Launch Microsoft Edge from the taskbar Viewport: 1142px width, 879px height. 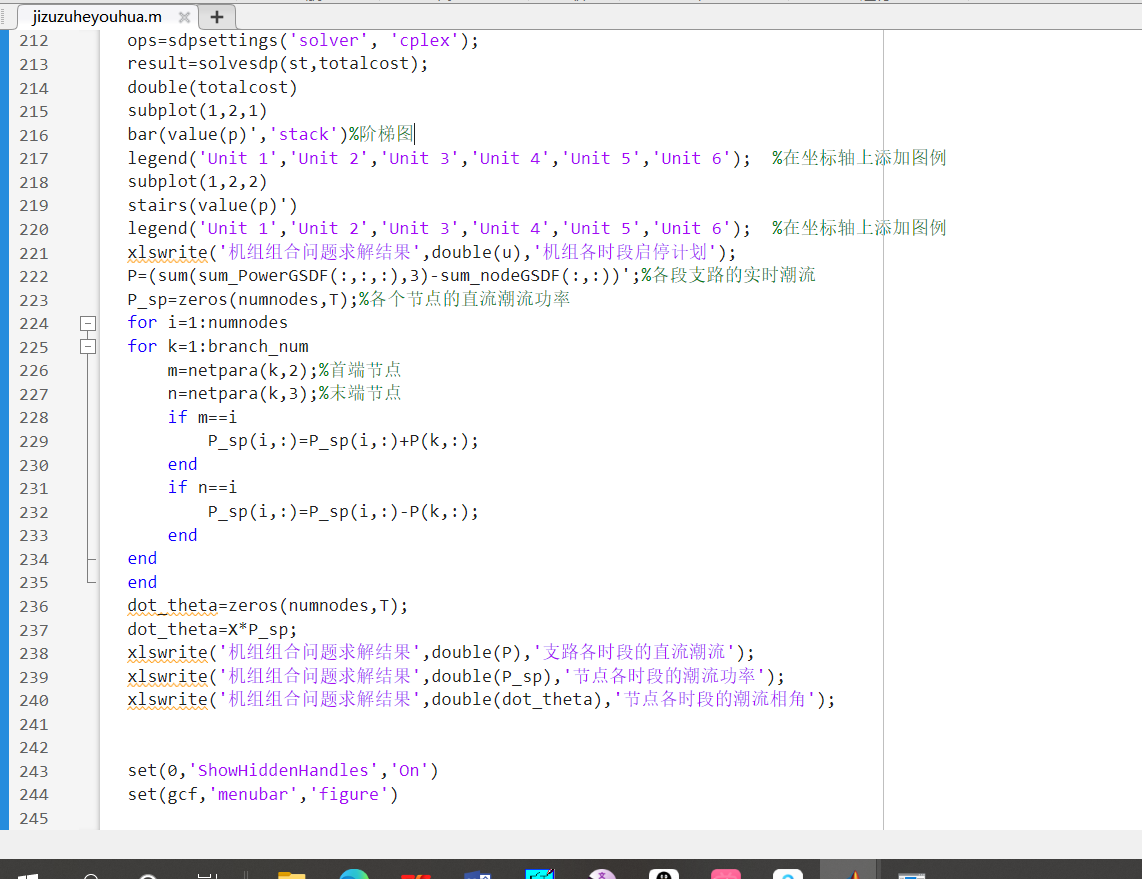tap(353, 873)
